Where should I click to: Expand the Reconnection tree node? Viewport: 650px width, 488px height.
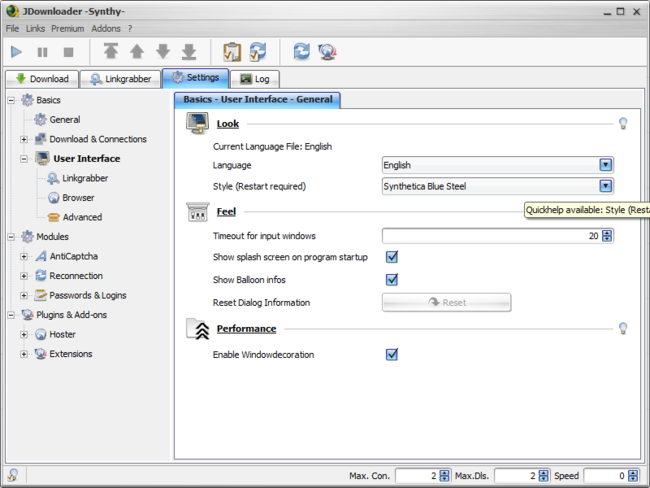coord(24,276)
